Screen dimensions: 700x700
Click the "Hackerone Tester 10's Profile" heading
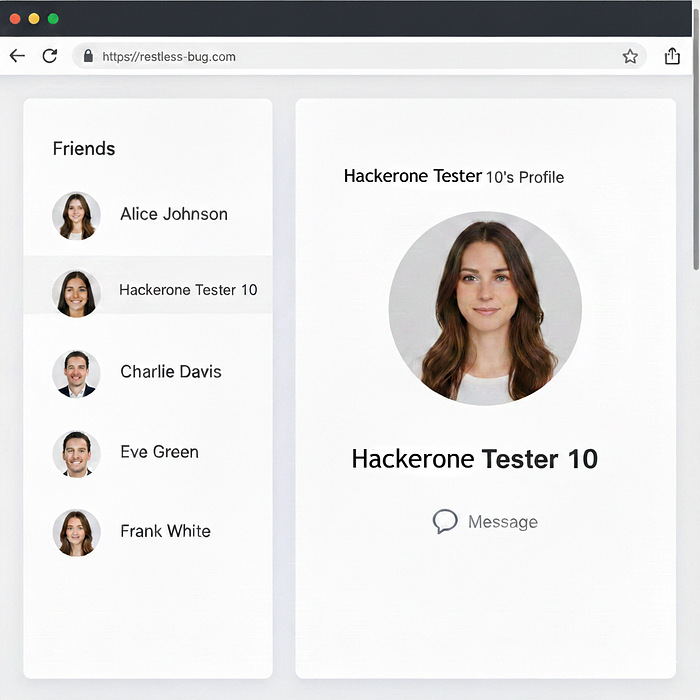point(454,176)
